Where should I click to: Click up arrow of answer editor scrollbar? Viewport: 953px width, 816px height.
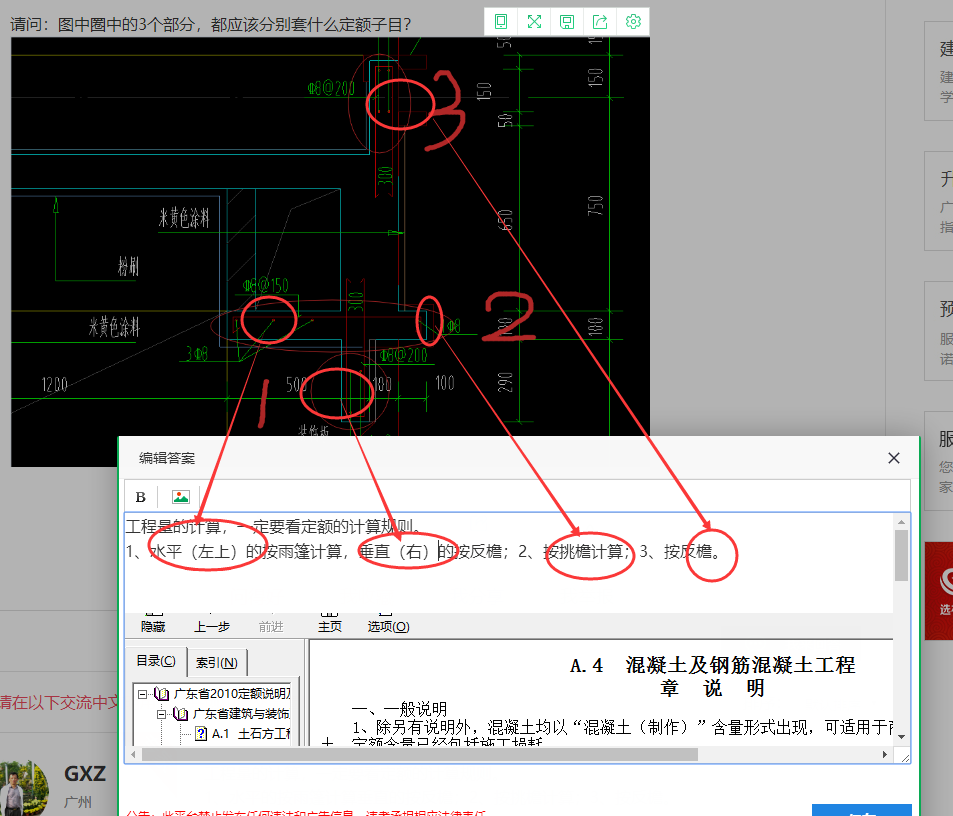(901, 521)
